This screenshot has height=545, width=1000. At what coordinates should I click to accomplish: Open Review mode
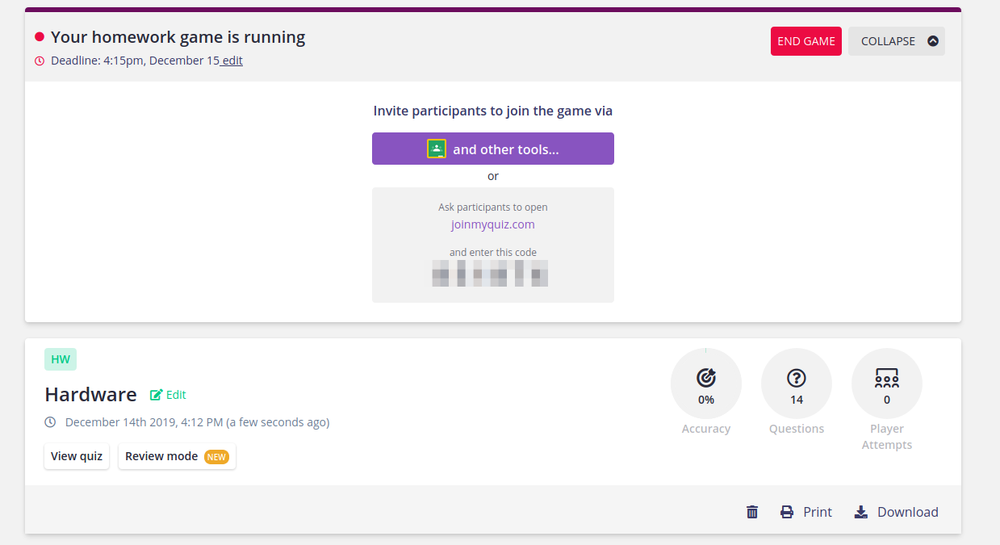point(177,456)
